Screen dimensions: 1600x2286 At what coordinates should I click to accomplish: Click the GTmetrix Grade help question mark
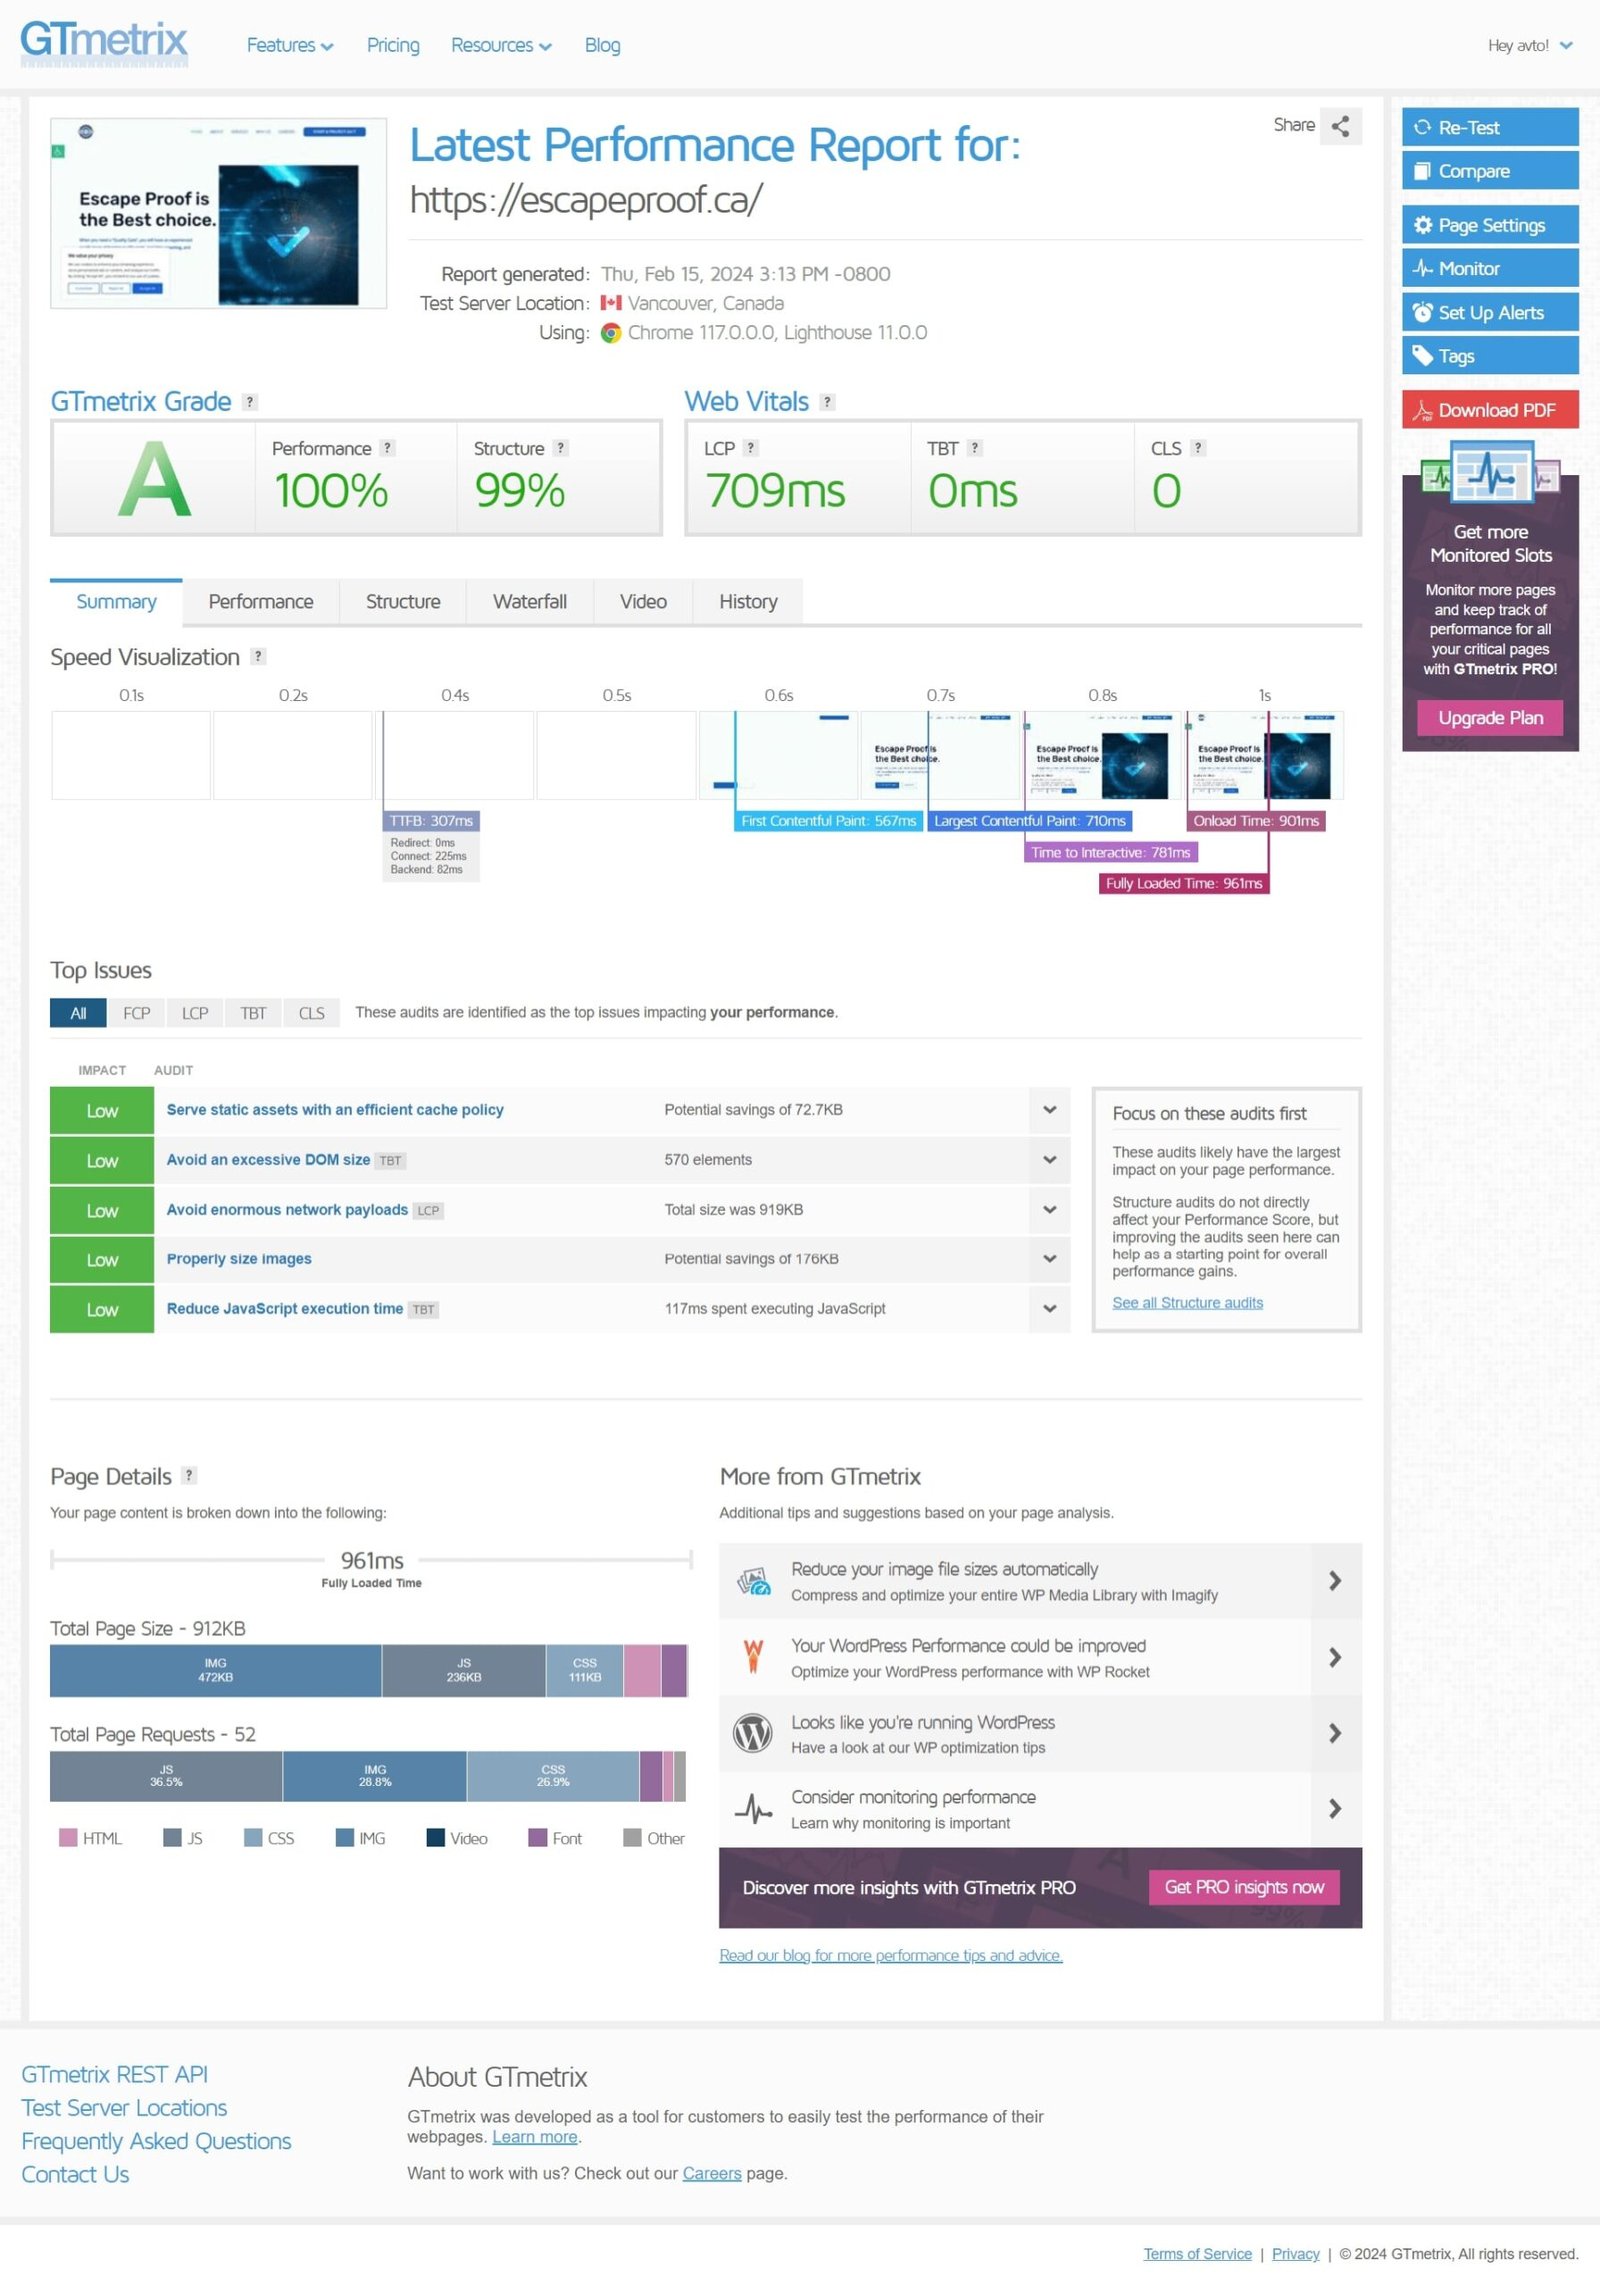click(x=250, y=402)
